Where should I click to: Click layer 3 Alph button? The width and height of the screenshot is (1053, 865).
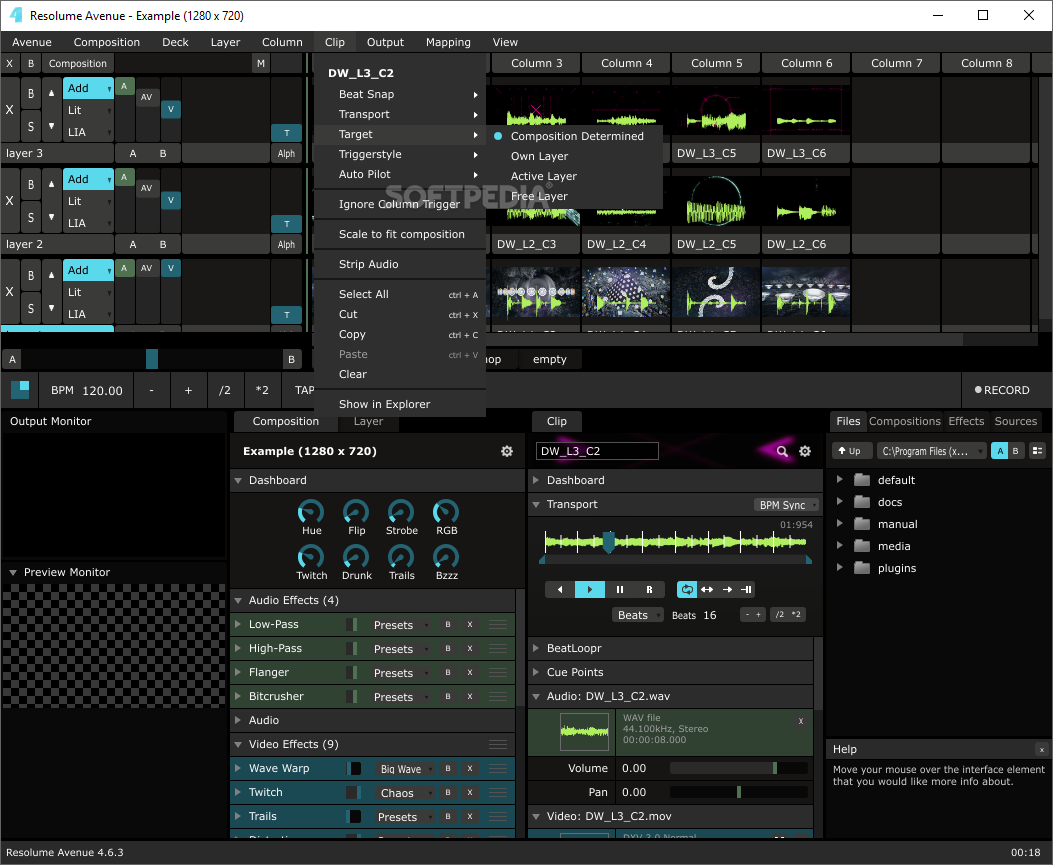(x=286, y=154)
